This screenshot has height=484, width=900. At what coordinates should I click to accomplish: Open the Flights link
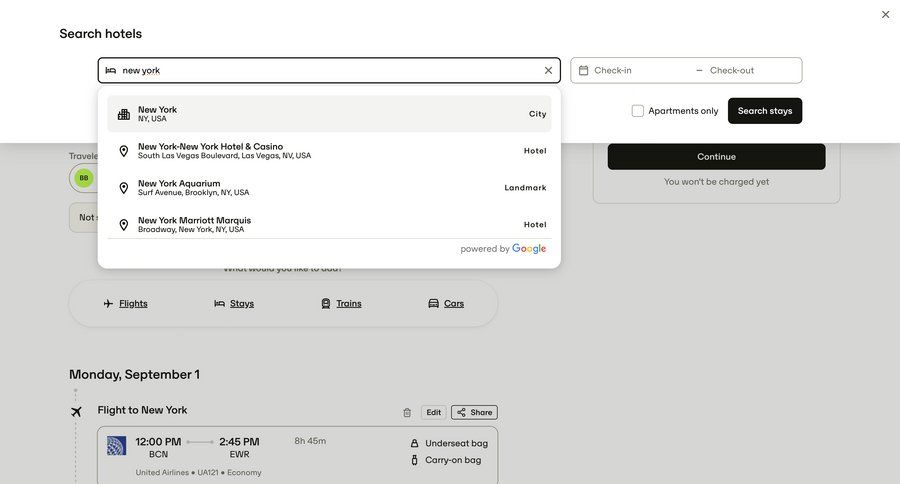click(x=133, y=303)
